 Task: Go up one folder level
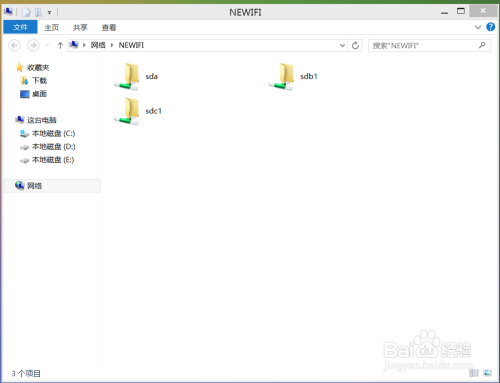coord(60,45)
